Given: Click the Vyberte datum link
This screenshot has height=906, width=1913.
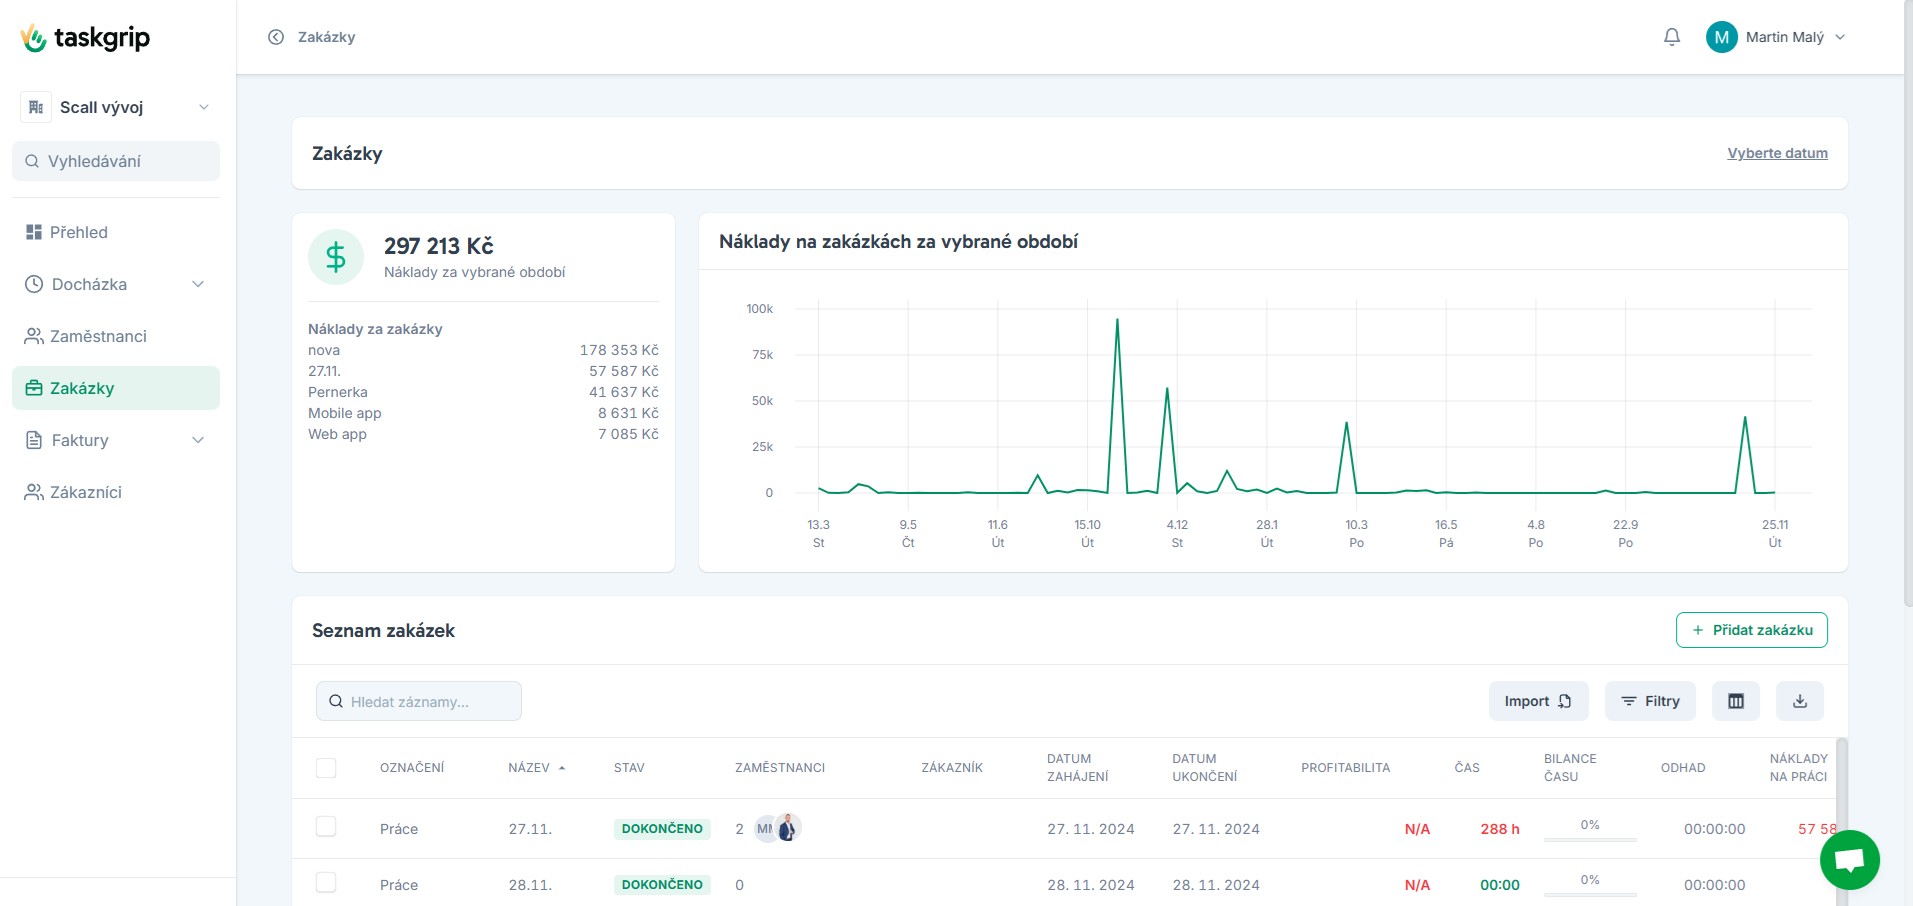Looking at the screenshot, I should tap(1777, 153).
